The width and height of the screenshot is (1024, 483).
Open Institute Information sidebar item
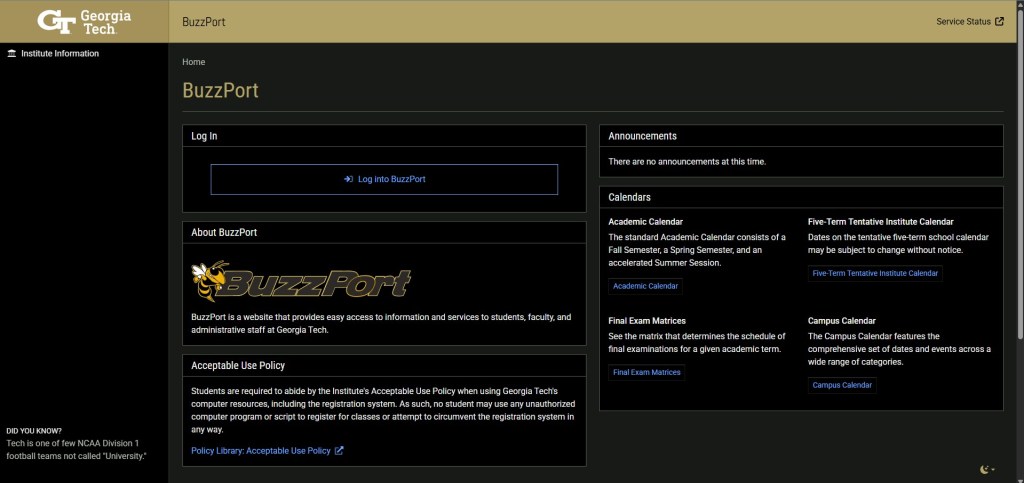pos(53,54)
